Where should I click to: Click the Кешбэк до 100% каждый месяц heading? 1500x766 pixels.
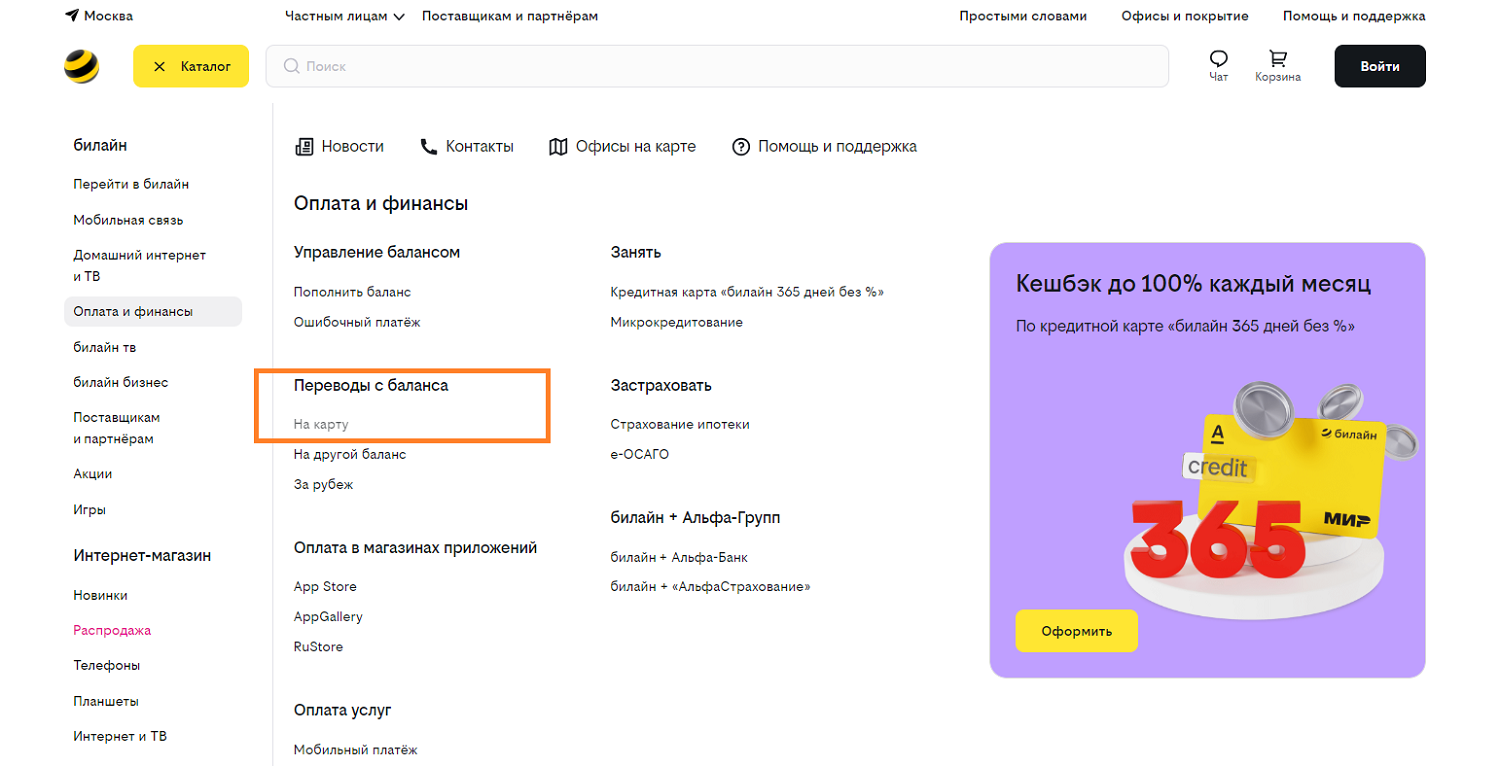tap(1193, 284)
